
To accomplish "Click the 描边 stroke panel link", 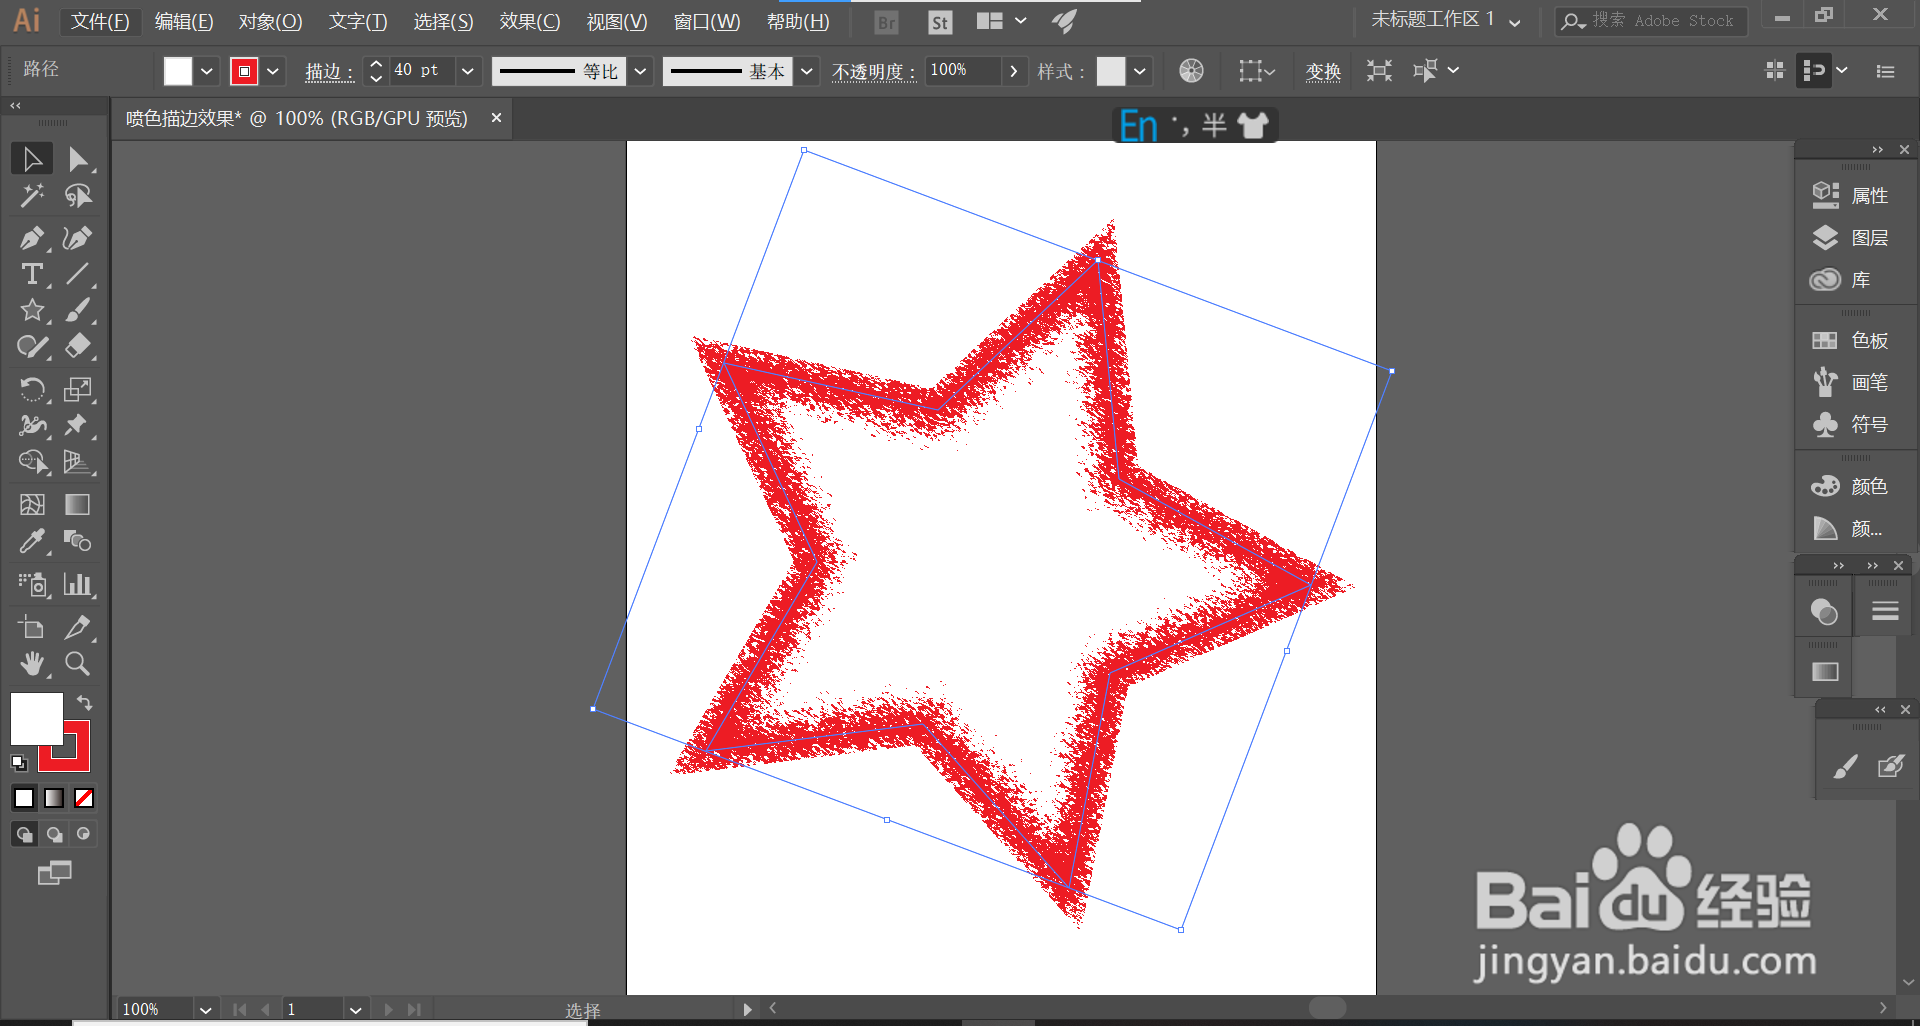I will tap(329, 71).
